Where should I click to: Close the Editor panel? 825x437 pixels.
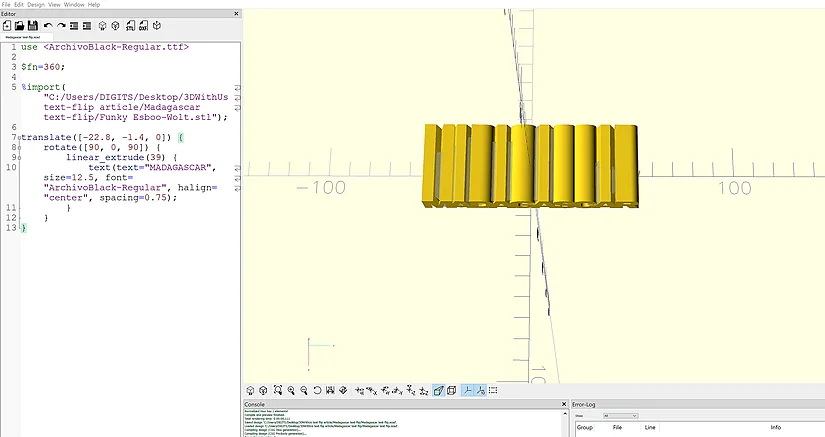pyautogui.click(x=236, y=14)
